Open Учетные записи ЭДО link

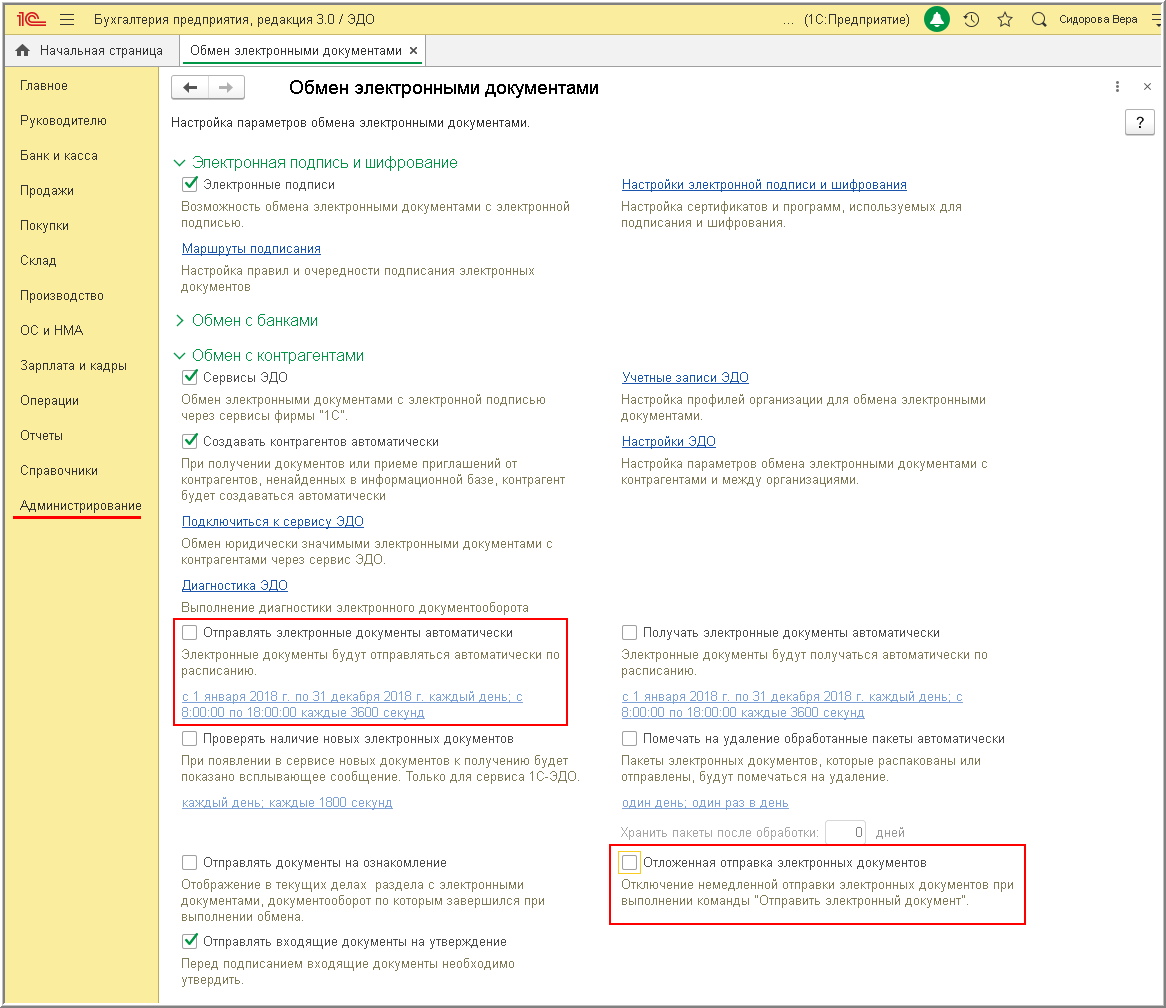coord(685,377)
